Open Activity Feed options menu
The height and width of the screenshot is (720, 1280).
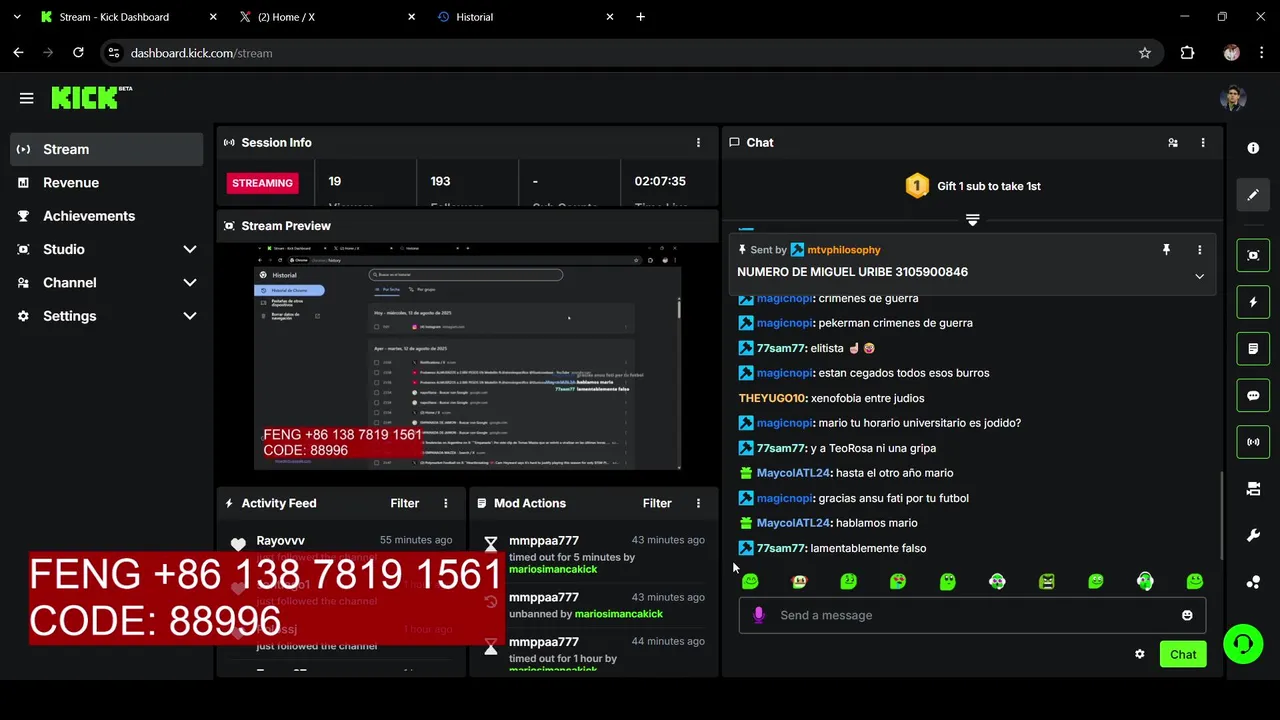point(446,503)
